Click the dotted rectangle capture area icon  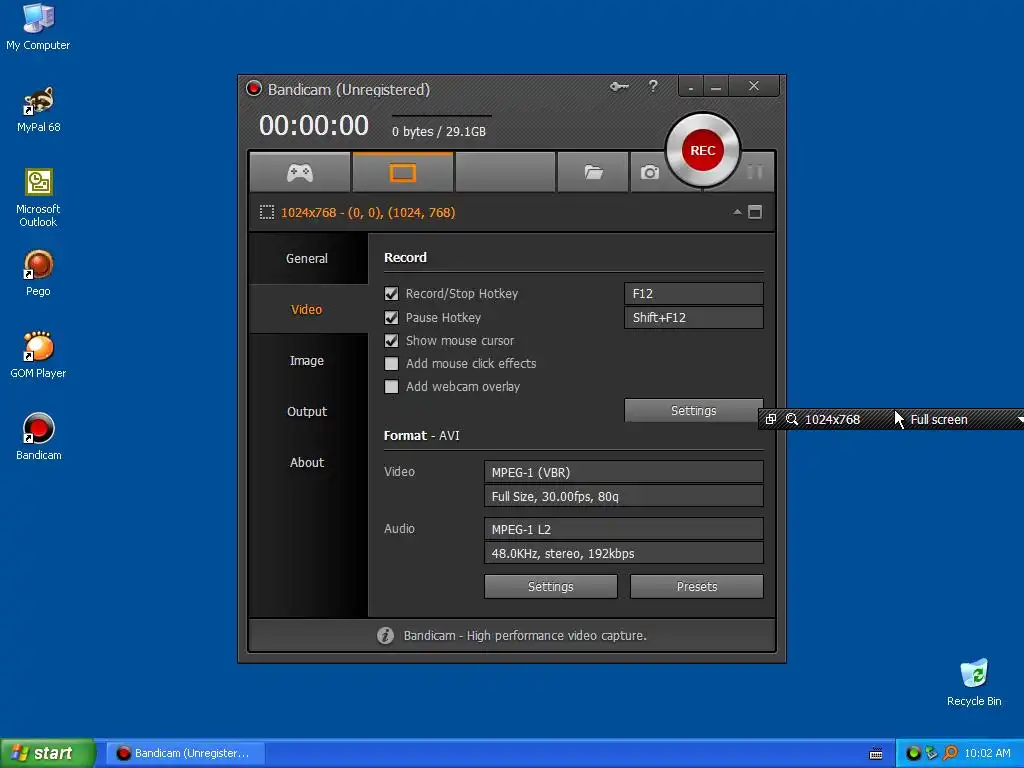click(266, 212)
